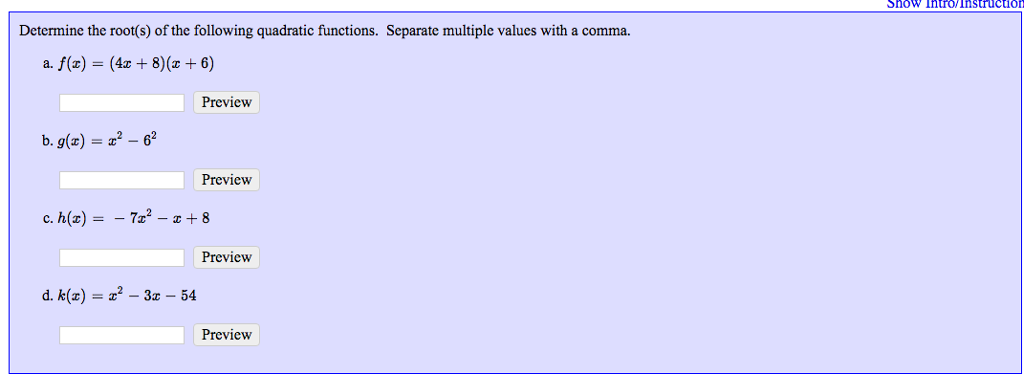The width and height of the screenshot is (1024, 374).
Task: Select the input box under h(x)
Action: pos(122,258)
